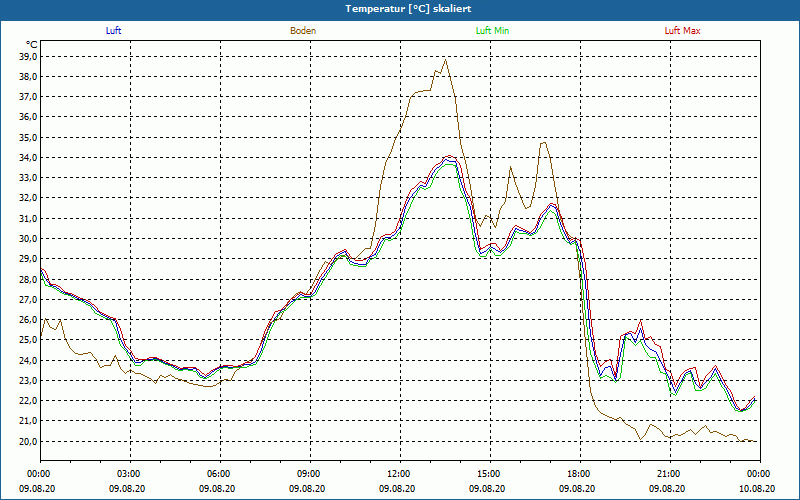800x500 pixels.
Task: Click the 09:00 time axis label
Action: tap(309, 474)
